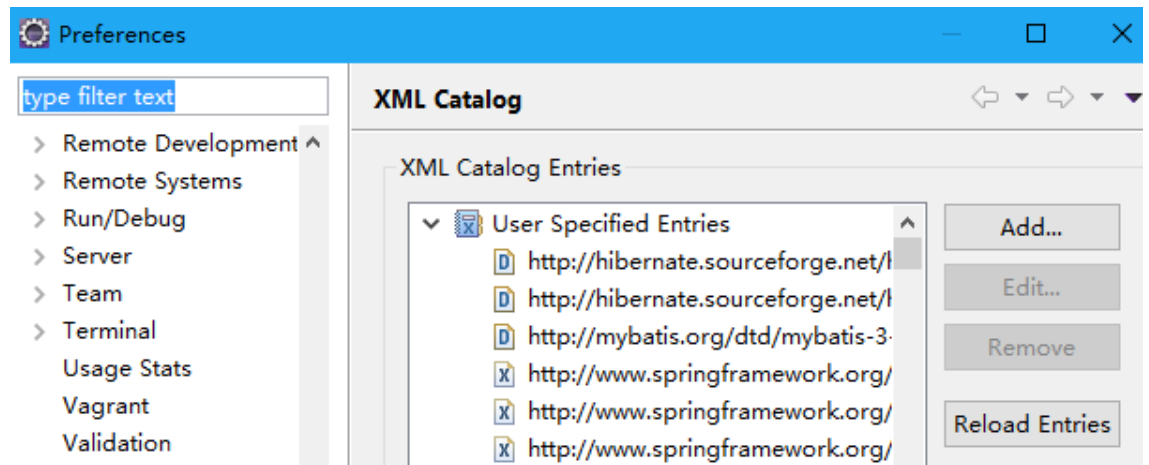The image size is (1149, 465).
Task: Click the Preferences window gear icon
Action: 34,34
